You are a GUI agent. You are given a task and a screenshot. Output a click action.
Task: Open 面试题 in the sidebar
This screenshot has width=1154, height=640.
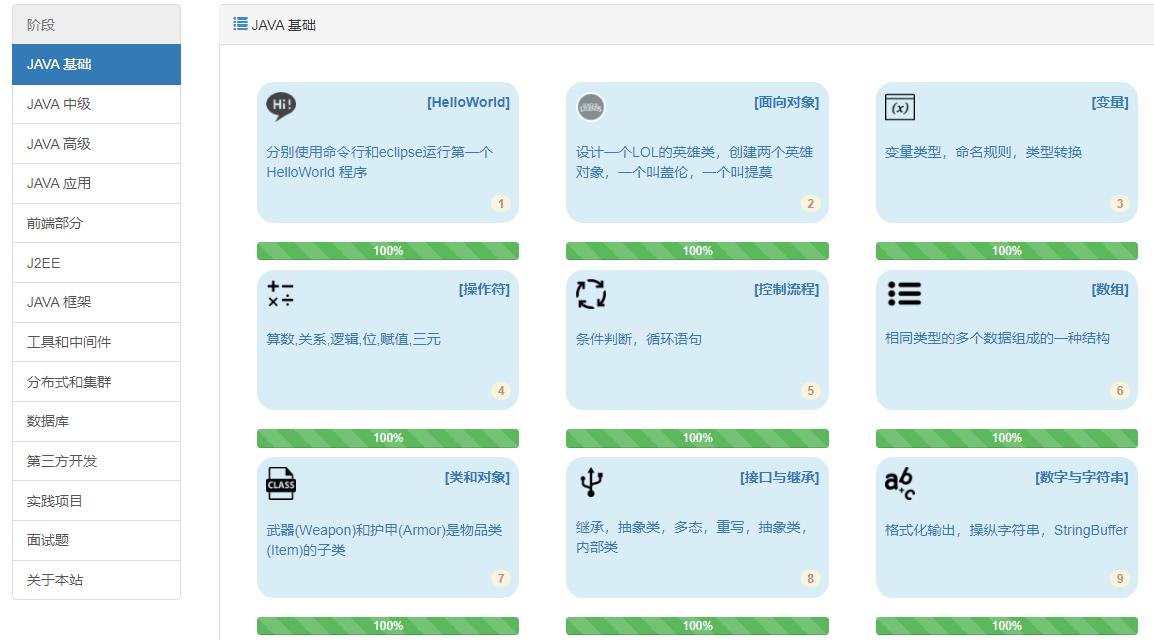click(x=96, y=541)
